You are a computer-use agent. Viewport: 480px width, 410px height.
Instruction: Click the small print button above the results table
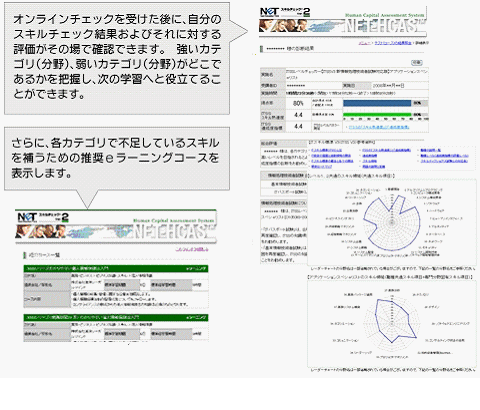[416, 62]
